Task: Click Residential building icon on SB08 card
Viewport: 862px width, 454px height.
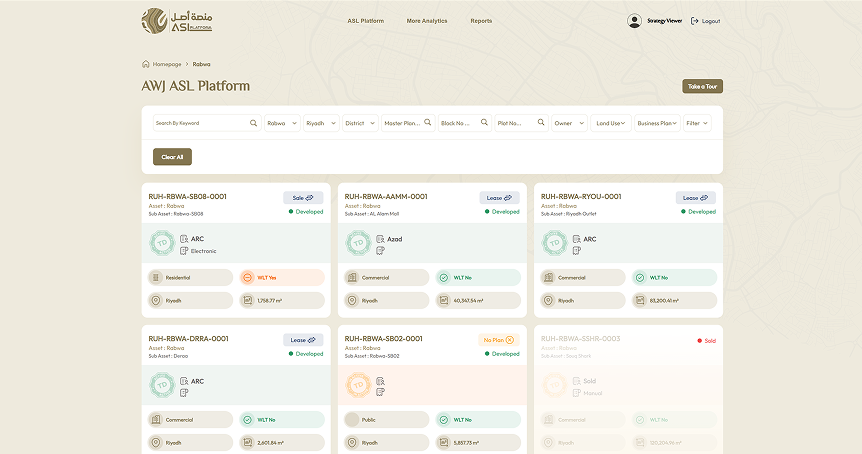Action: [156, 278]
